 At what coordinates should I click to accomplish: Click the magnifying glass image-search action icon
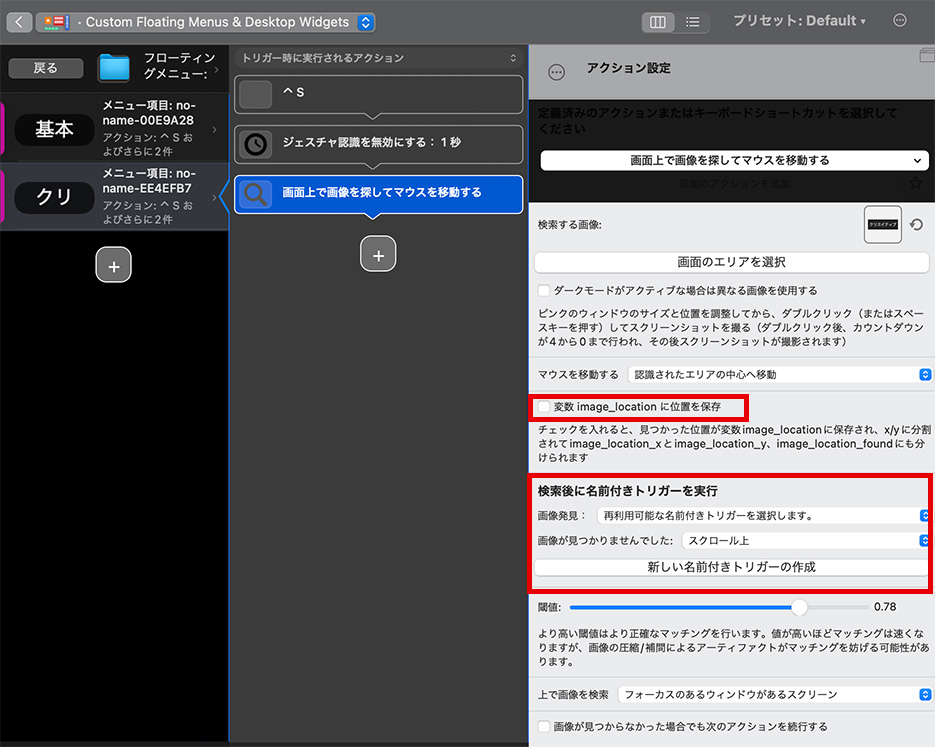254,195
